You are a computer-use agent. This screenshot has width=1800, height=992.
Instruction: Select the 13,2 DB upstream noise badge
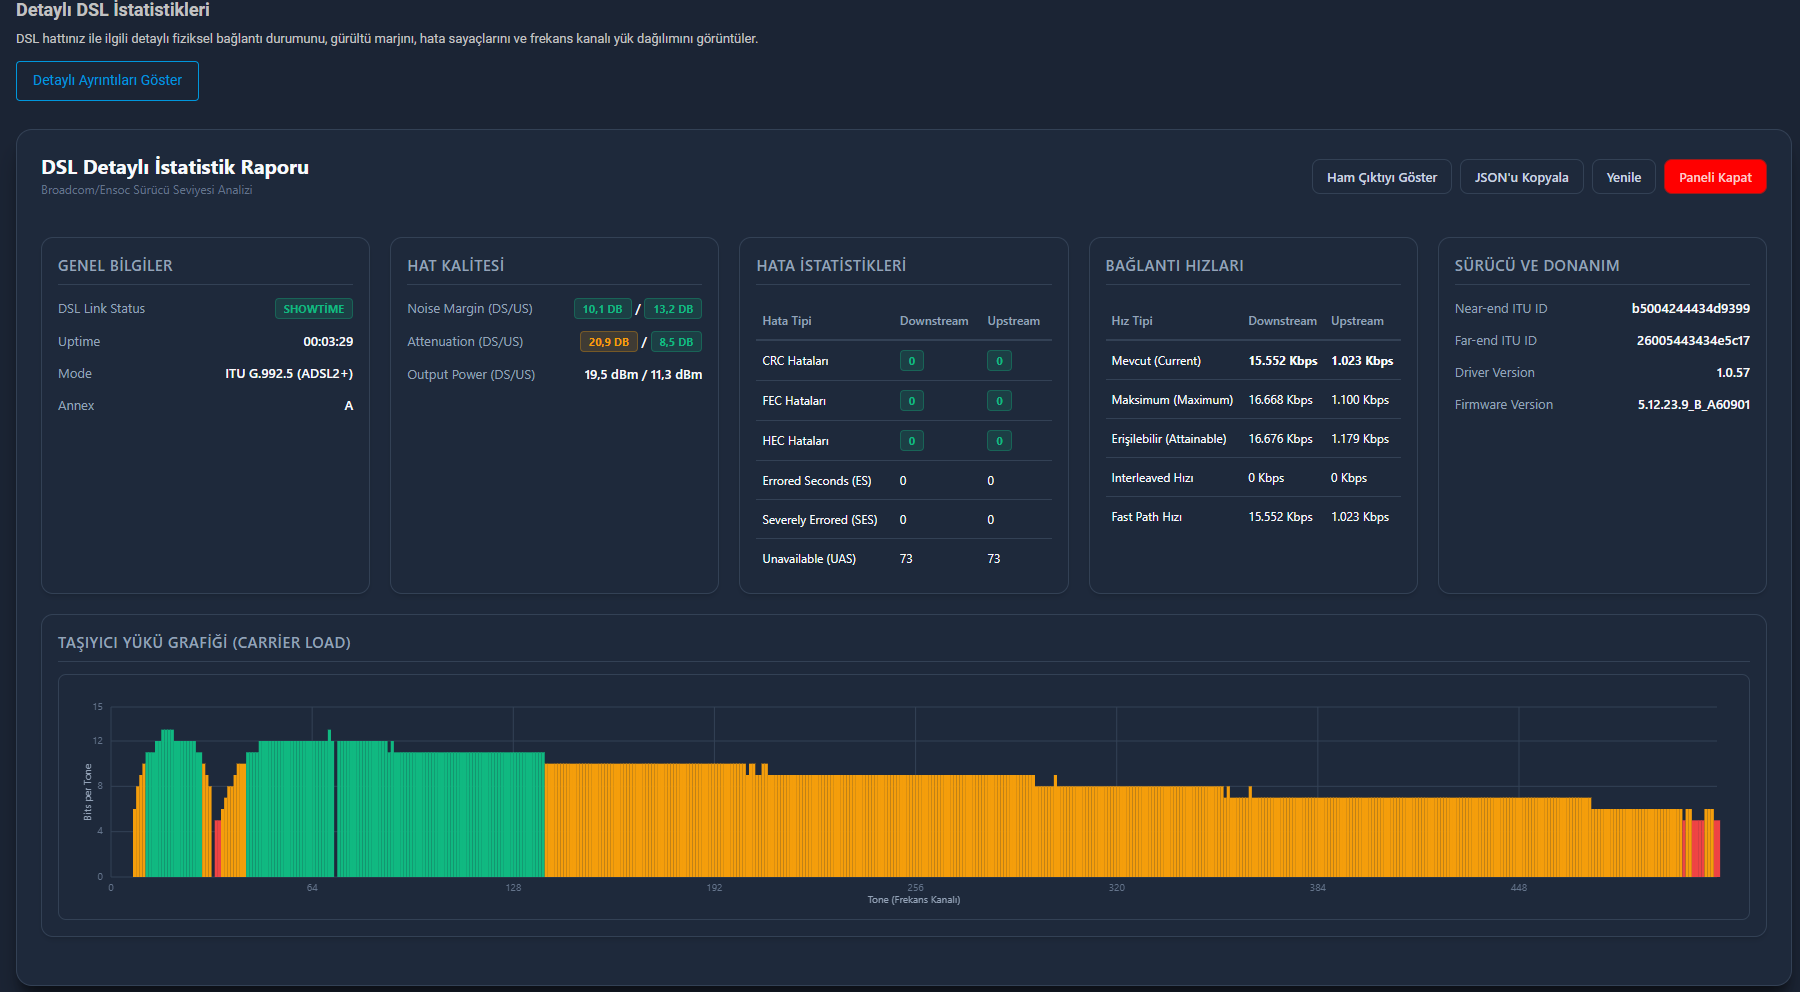[x=673, y=309]
